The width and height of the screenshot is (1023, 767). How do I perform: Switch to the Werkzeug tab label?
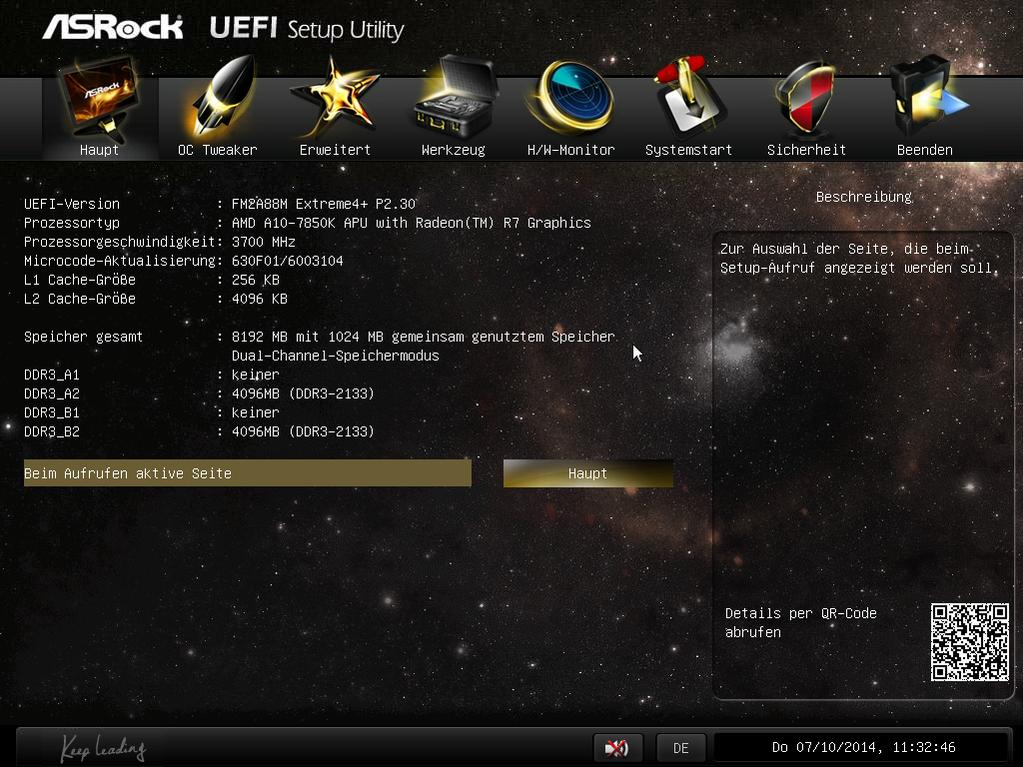pyautogui.click(x=453, y=150)
